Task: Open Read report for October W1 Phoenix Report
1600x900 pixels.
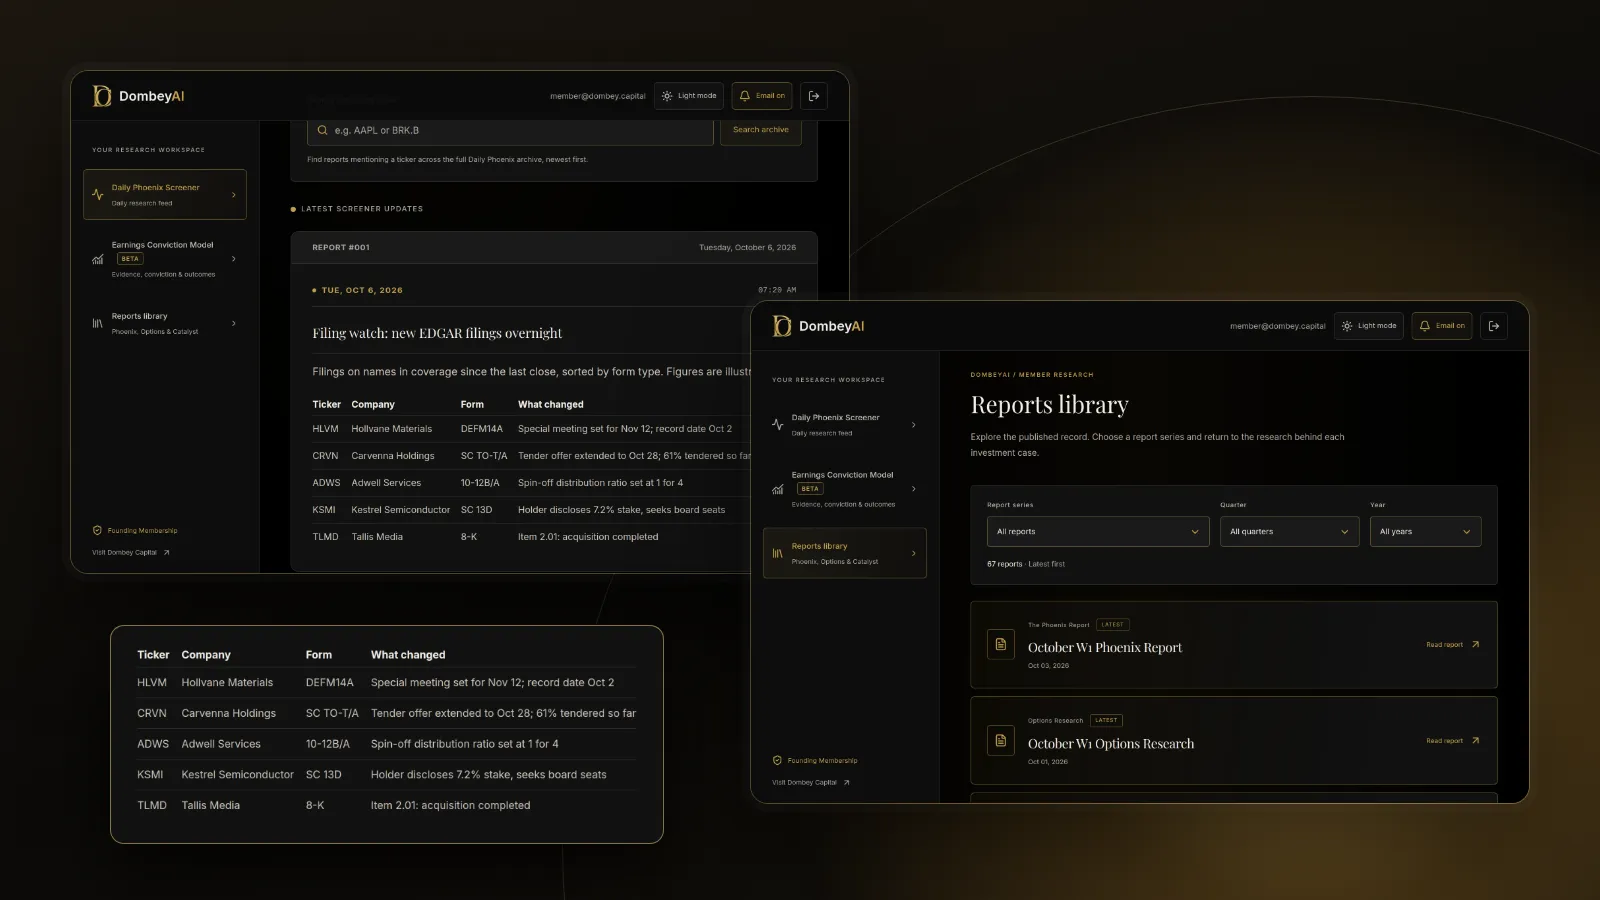Action: [x=1453, y=645]
